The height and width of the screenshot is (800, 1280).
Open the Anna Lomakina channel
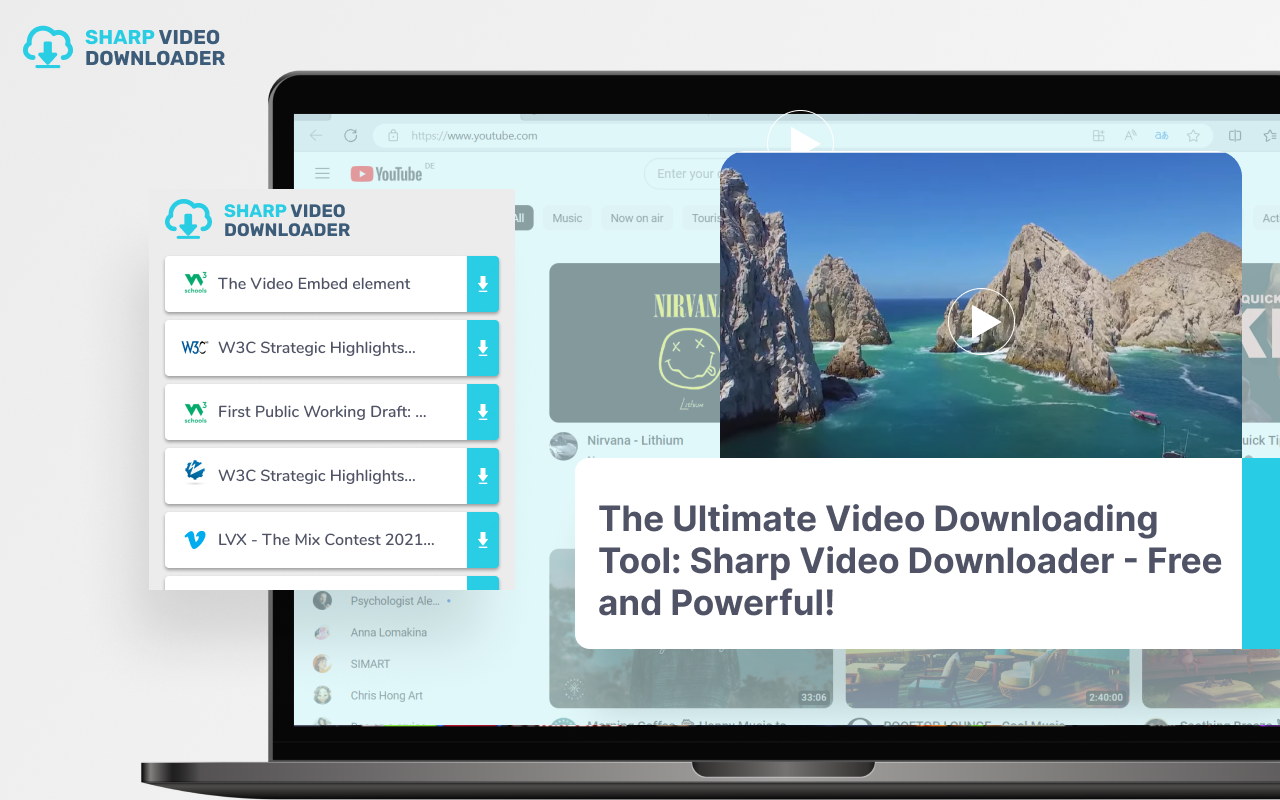388,632
